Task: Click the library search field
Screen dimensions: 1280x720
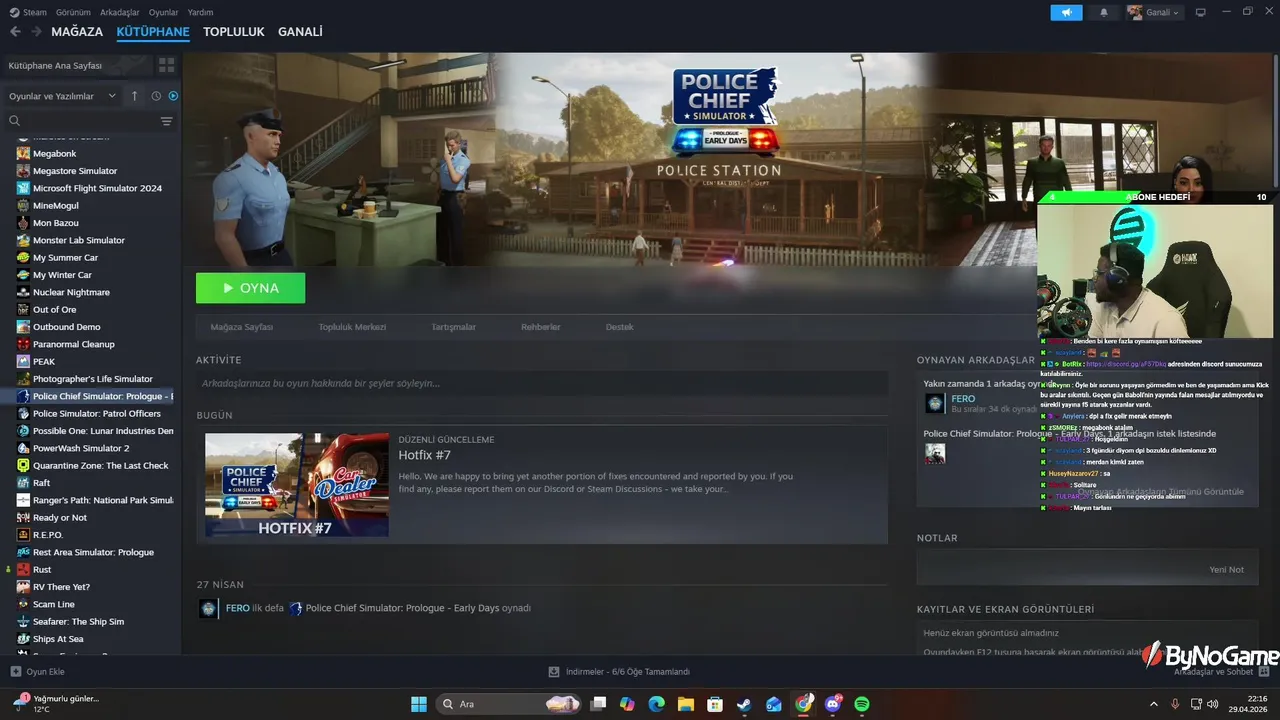Action: [88, 121]
